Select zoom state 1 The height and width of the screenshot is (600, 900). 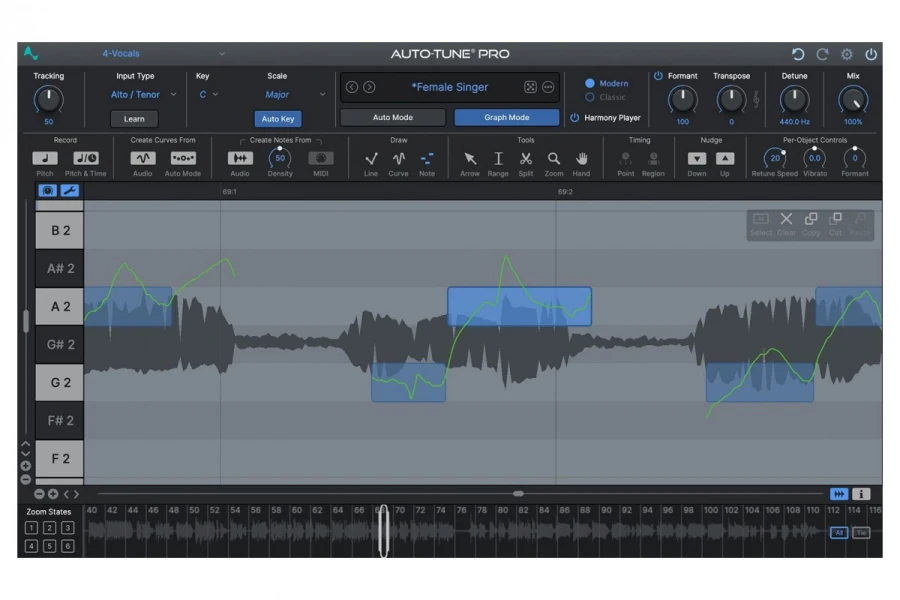pos(32,528)
